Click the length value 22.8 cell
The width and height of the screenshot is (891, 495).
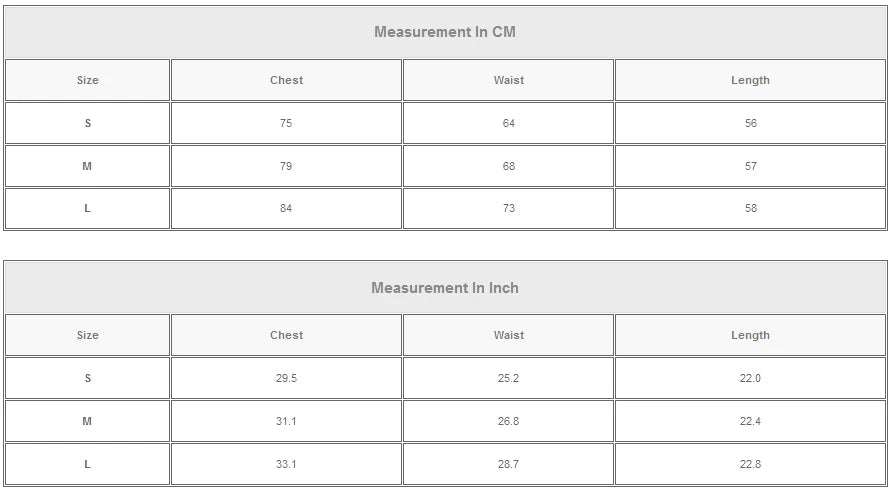[750, 465]
